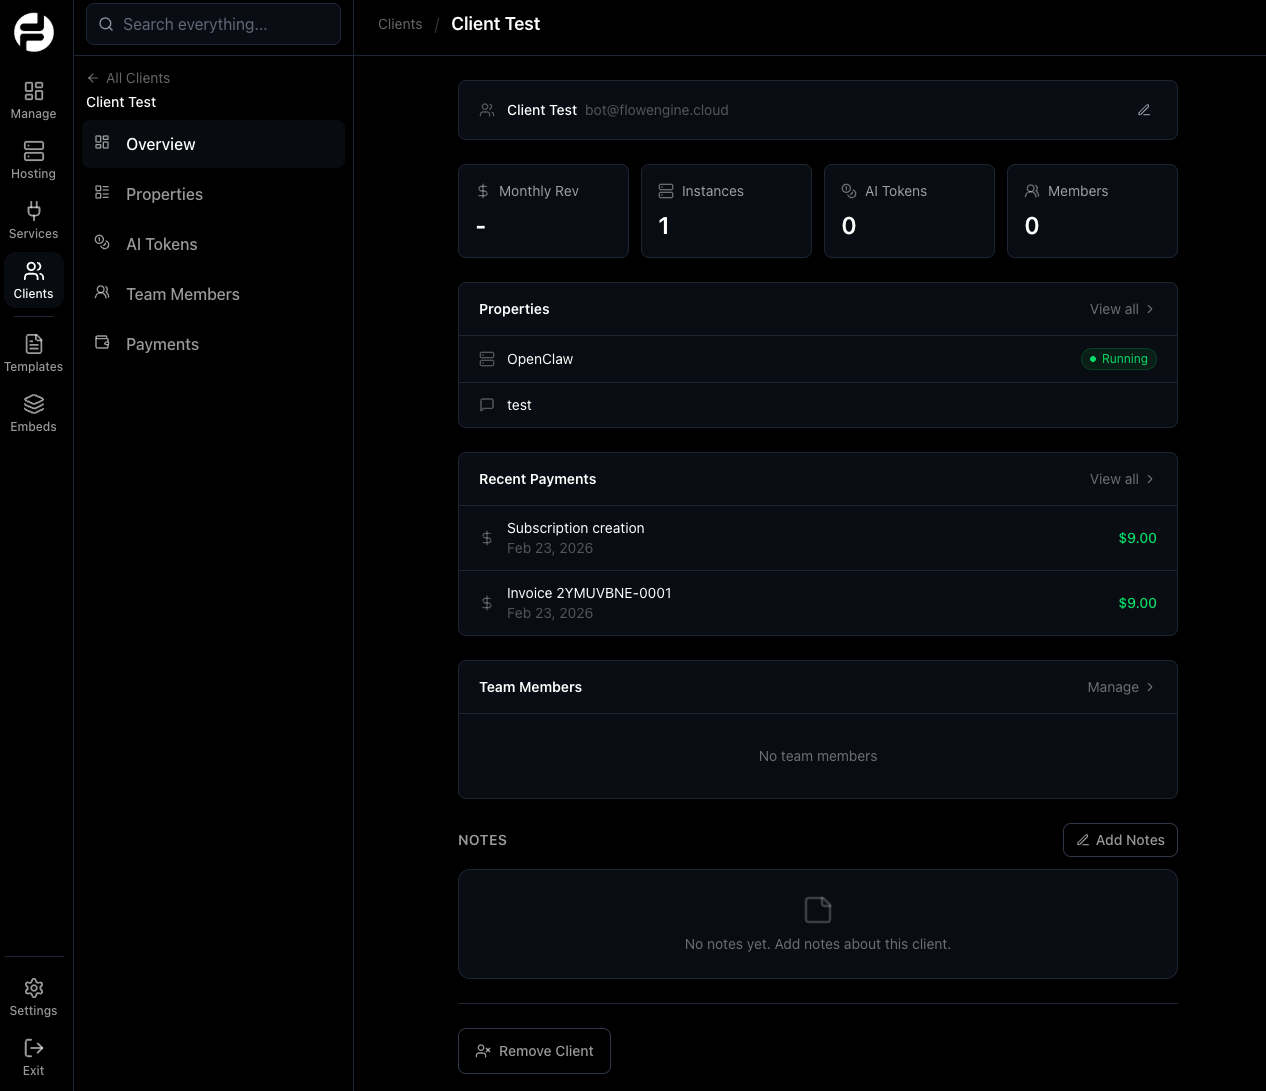Screen dimensions: 1266x1091
Task: Open the Templates icon
Action: (x=33, y=344)
